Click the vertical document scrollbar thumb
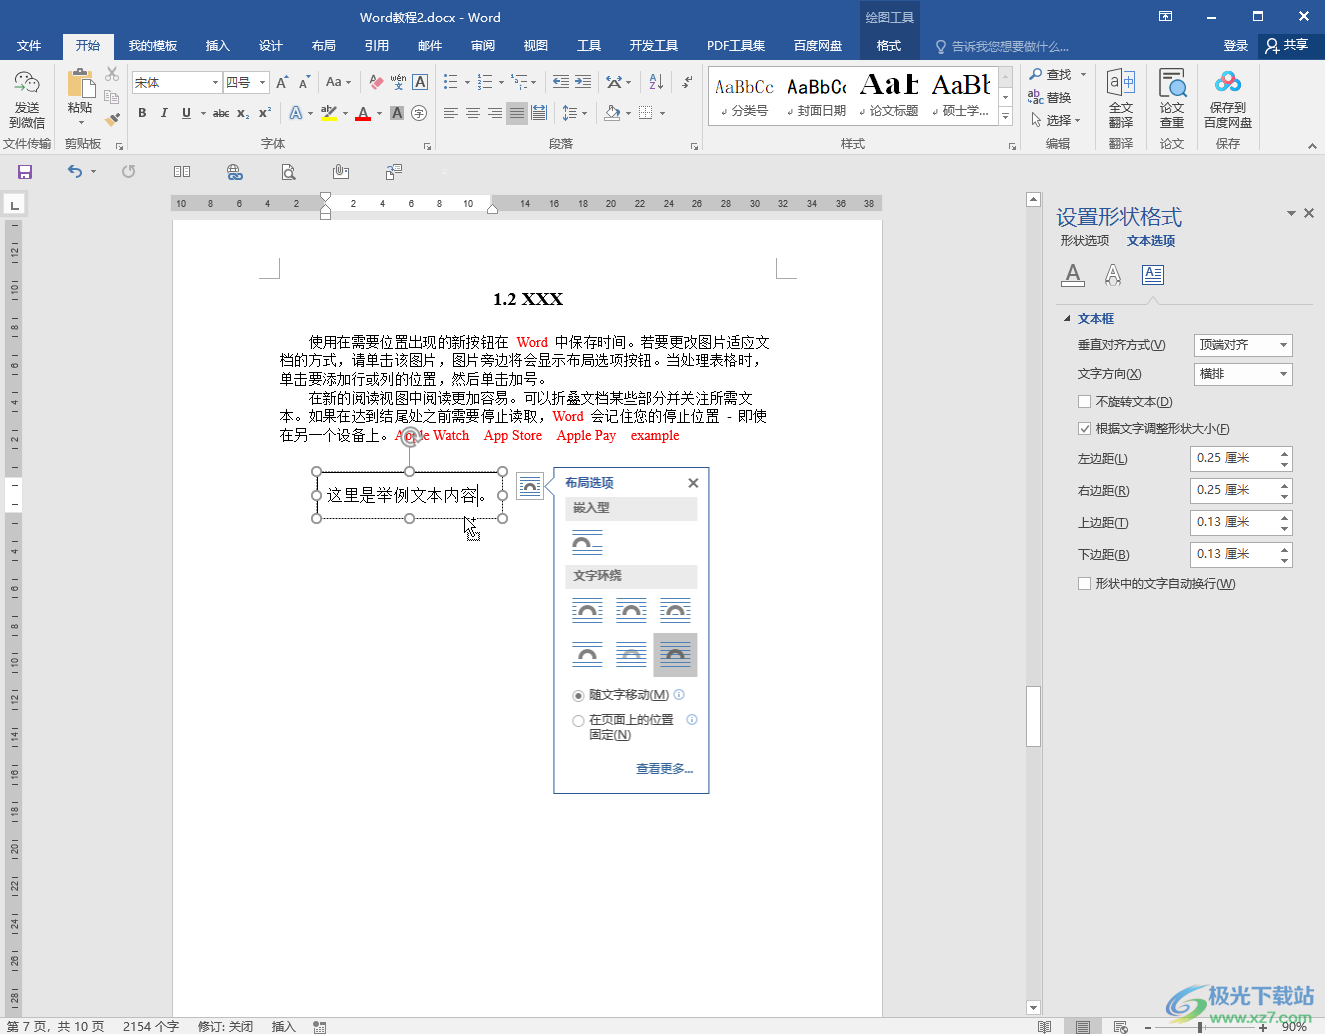Viewport: 1325px width, 1034px height. click(1034, 716)
